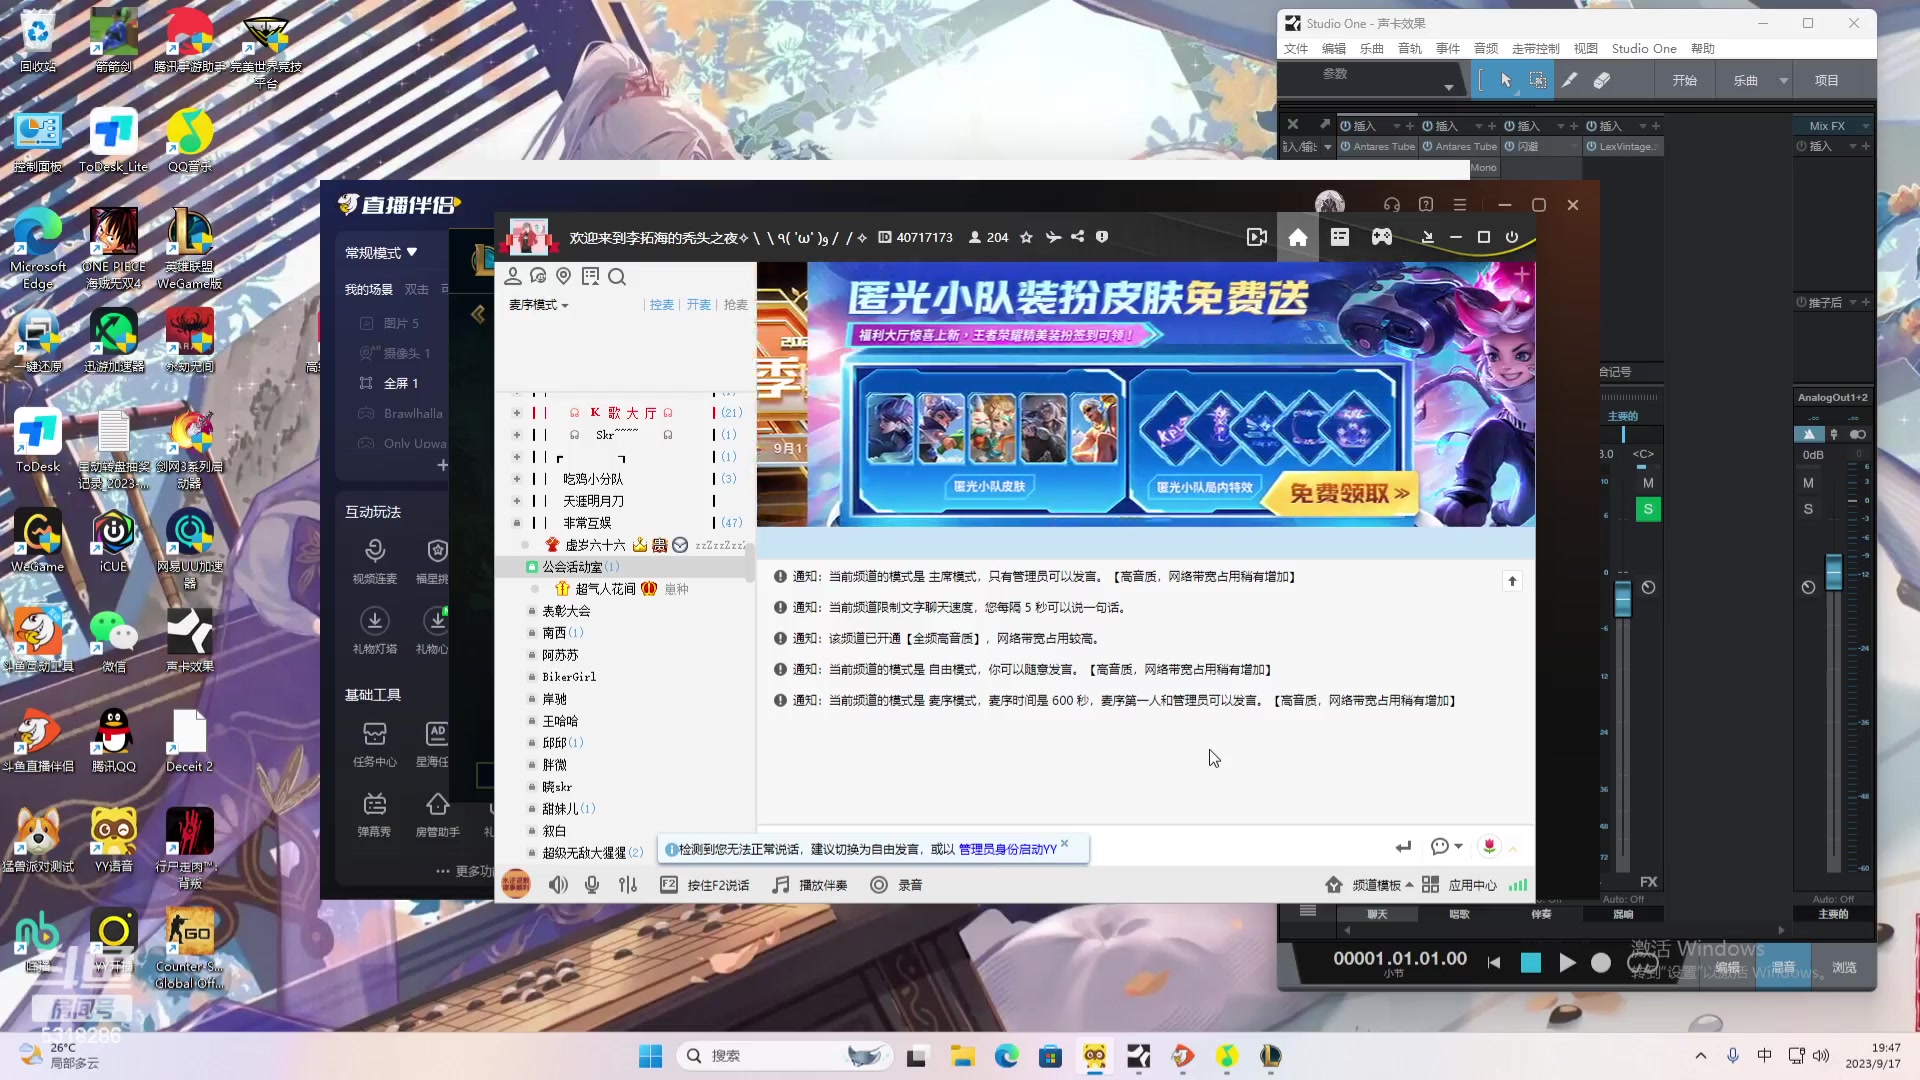The height and width of the screenshot is (1080, 1920).
Task: Select the range tool in Studio One
Action: 1538,80
